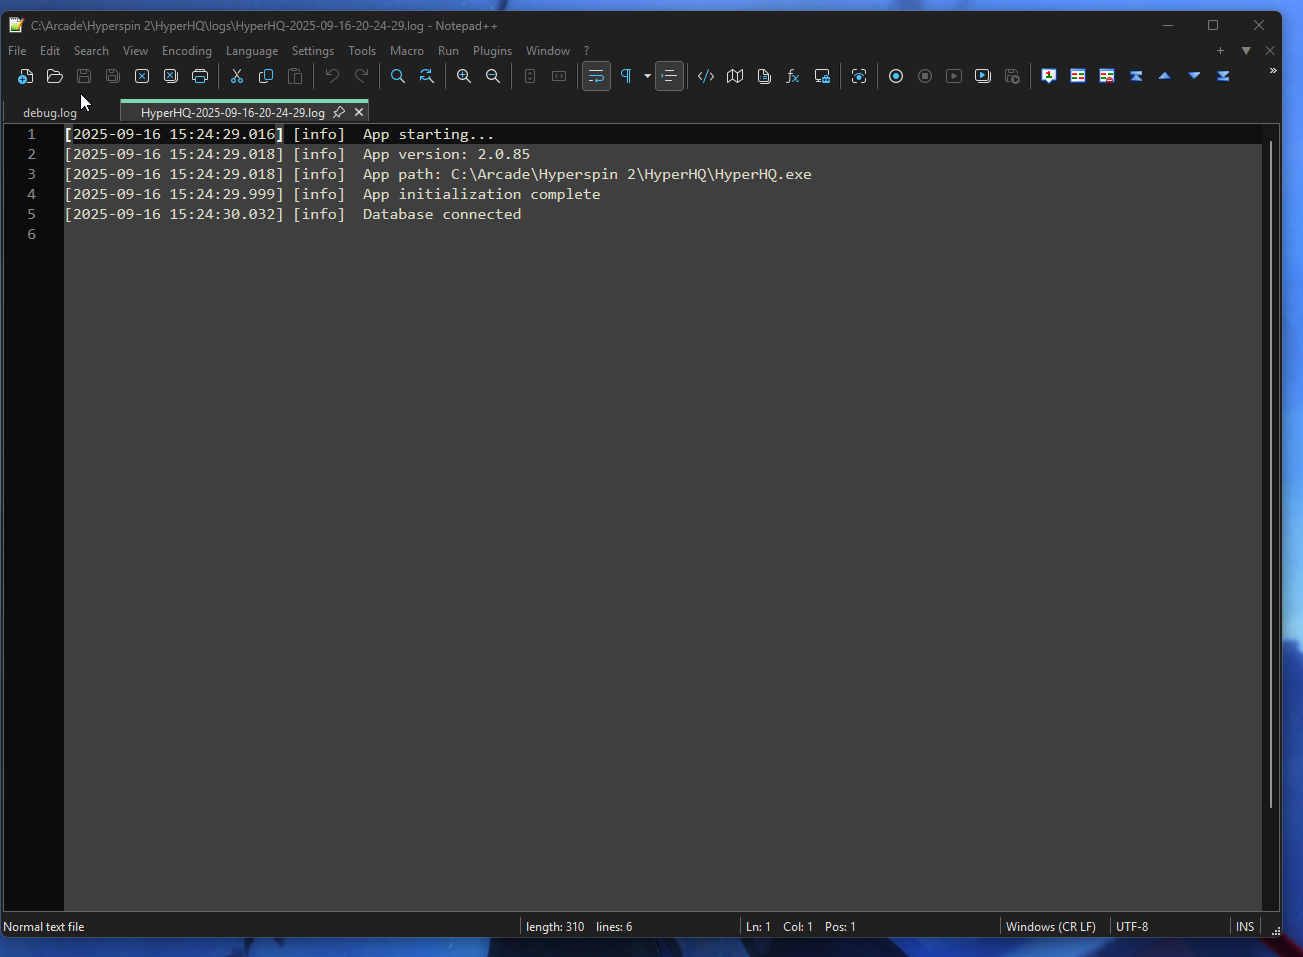This screenshot has height=957, width=1303.
Task: Click the Zoom In magnifier icon
Action: tap(464, 76)
